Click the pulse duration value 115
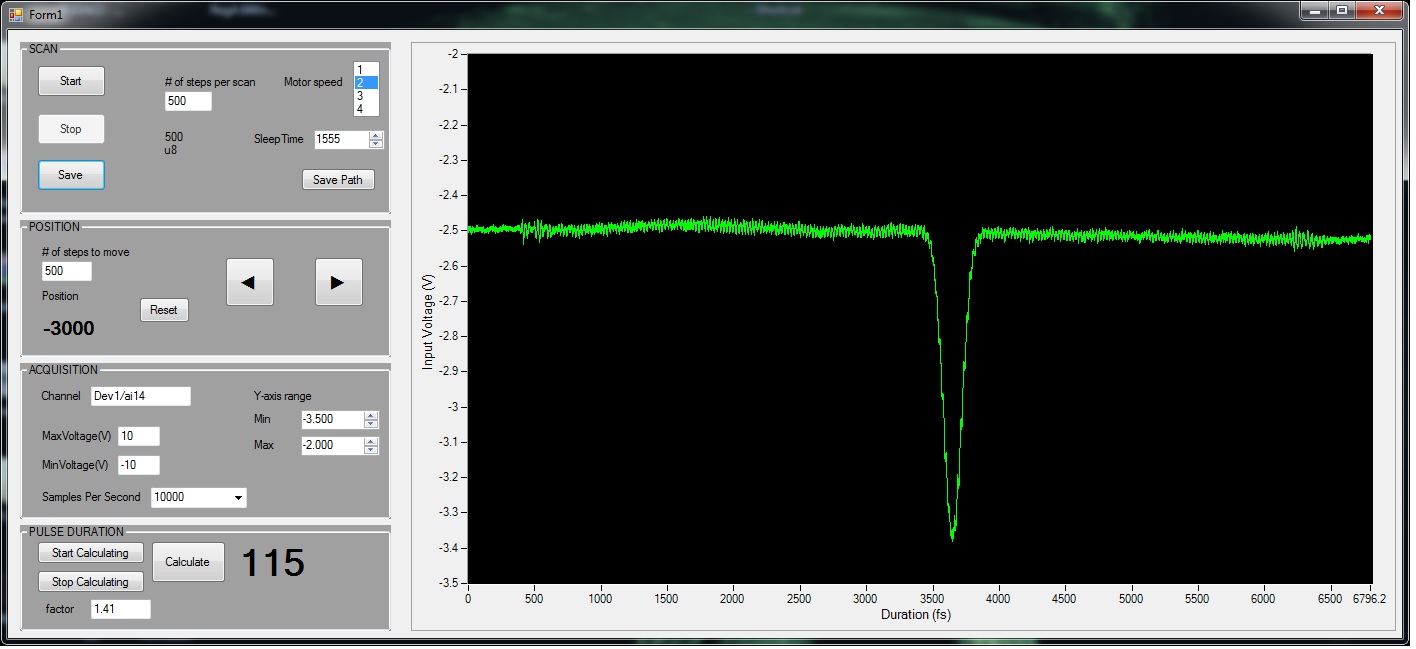This screenshot has height=649, width=1416. pos(273,563)
